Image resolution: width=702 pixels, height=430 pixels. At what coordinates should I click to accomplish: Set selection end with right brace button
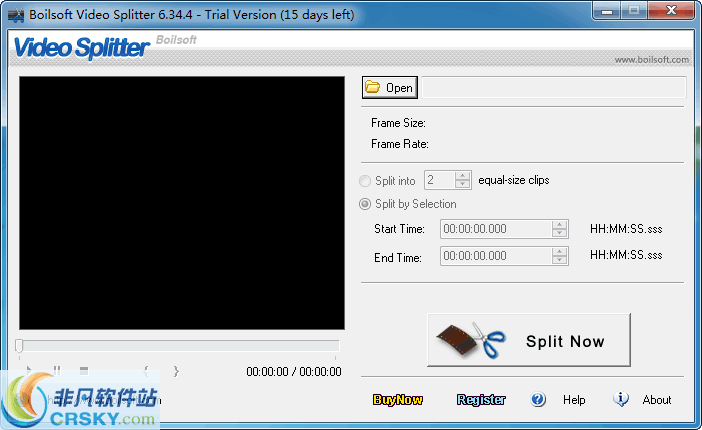tap(176, 371)
